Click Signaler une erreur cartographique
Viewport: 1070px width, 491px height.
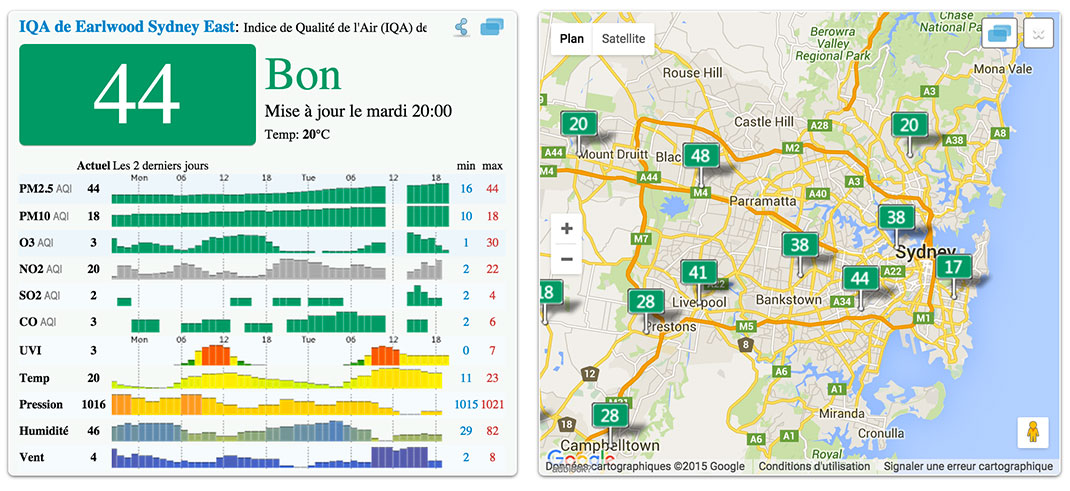coord(967,466)
